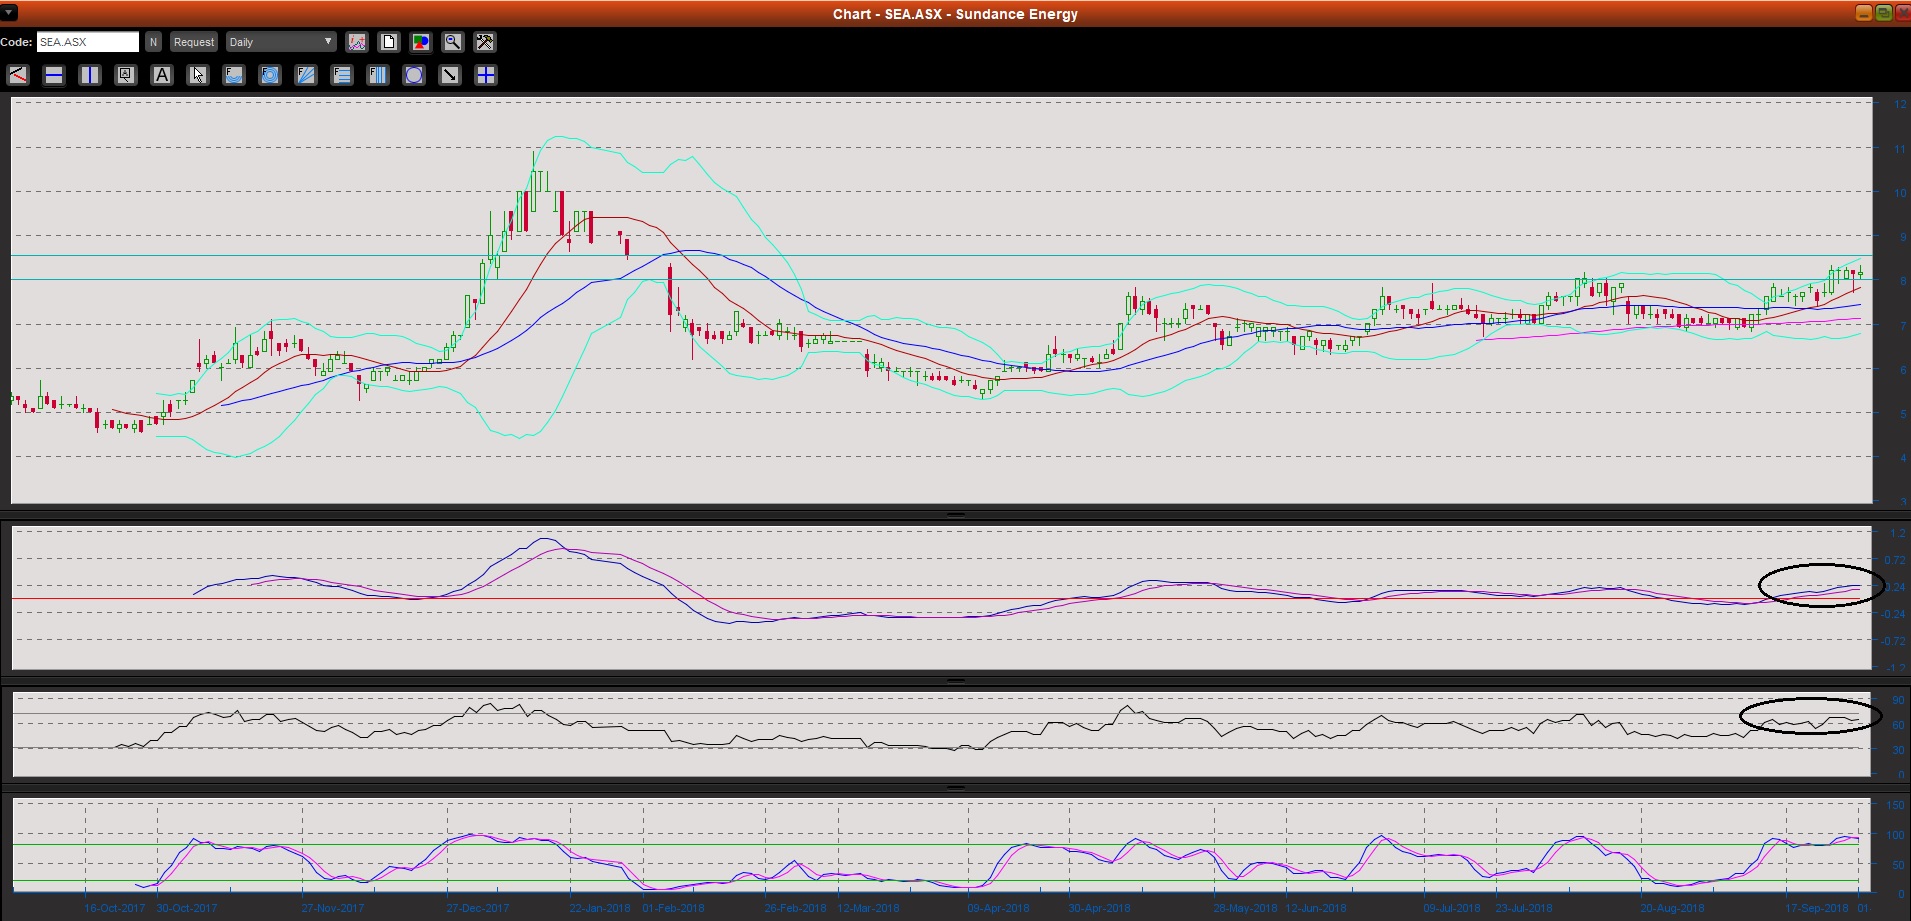This screenshot has height=921, width=1911.
Task: Click the divider handle below price chart
Action: point(956,514)
